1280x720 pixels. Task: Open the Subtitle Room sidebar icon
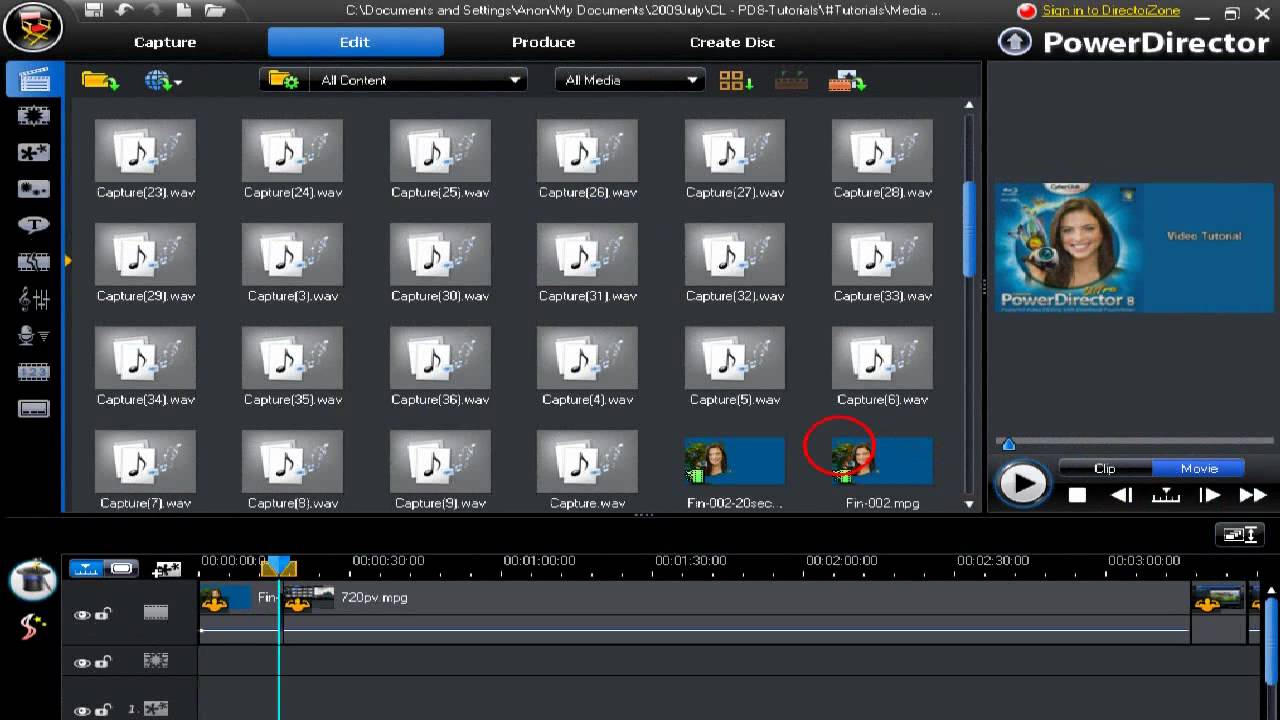pyautogui.click(x=34, y=408)
